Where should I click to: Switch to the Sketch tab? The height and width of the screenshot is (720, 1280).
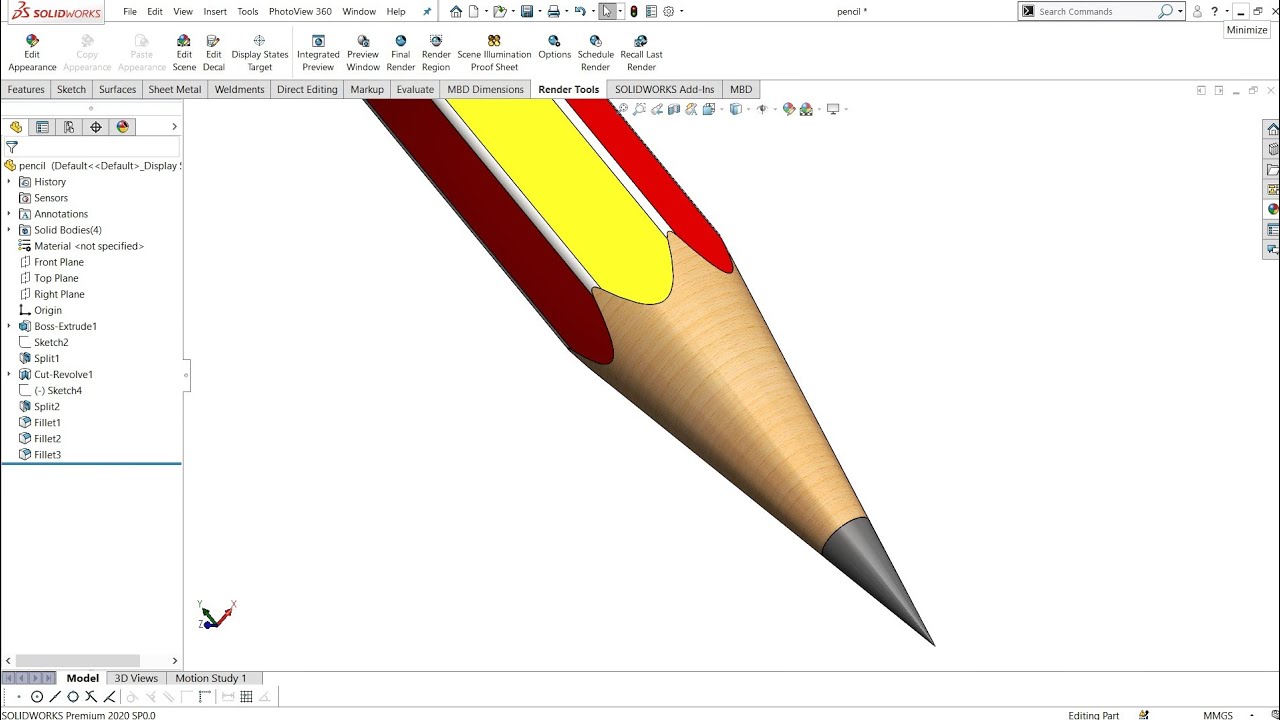(71, 89)
